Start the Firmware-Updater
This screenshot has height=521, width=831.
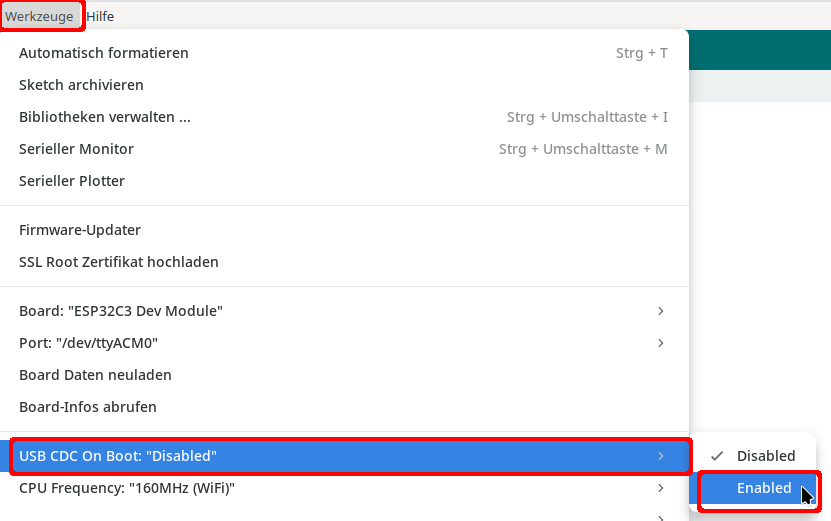80,230
